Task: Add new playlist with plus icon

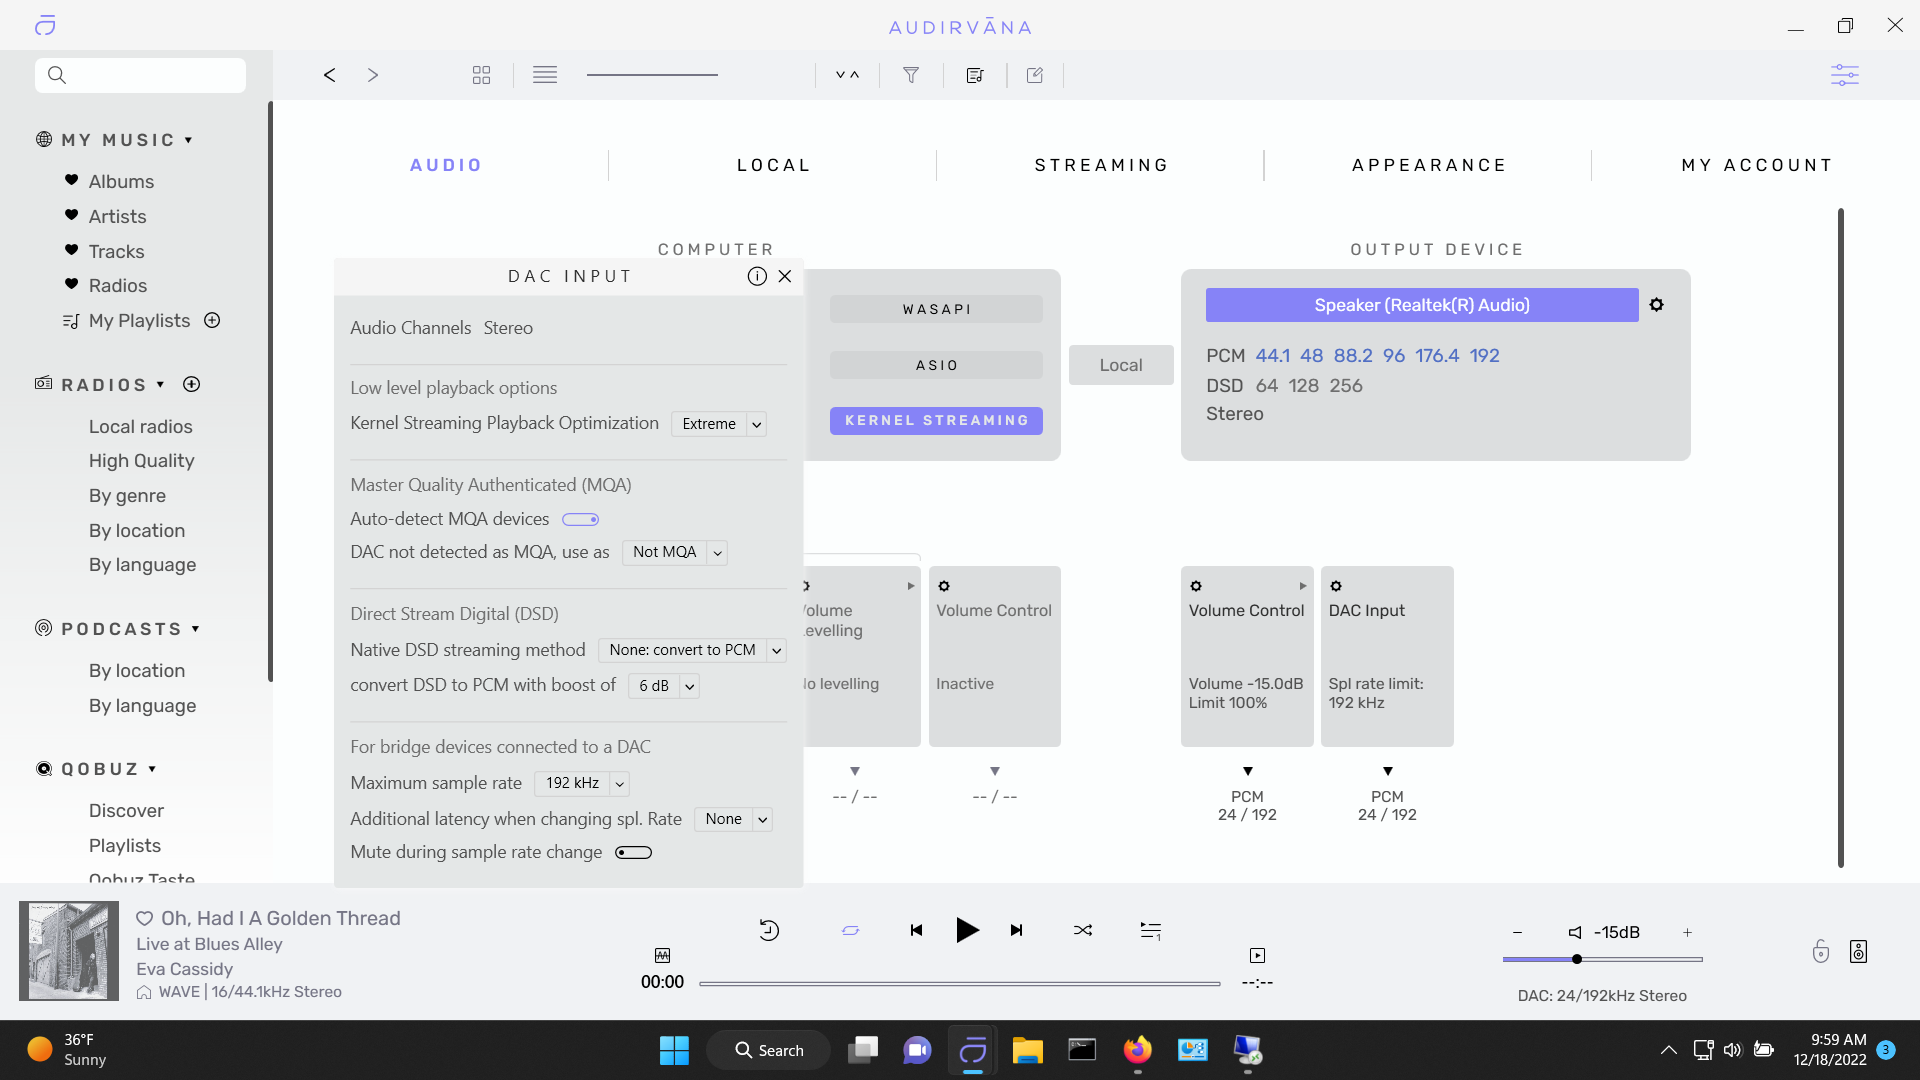Action: pos(212,320)
